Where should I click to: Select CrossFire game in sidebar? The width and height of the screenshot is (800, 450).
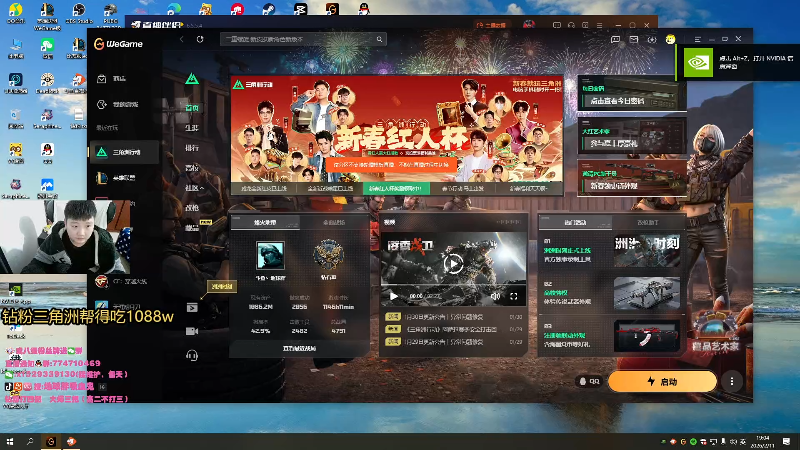click(124, 281)
